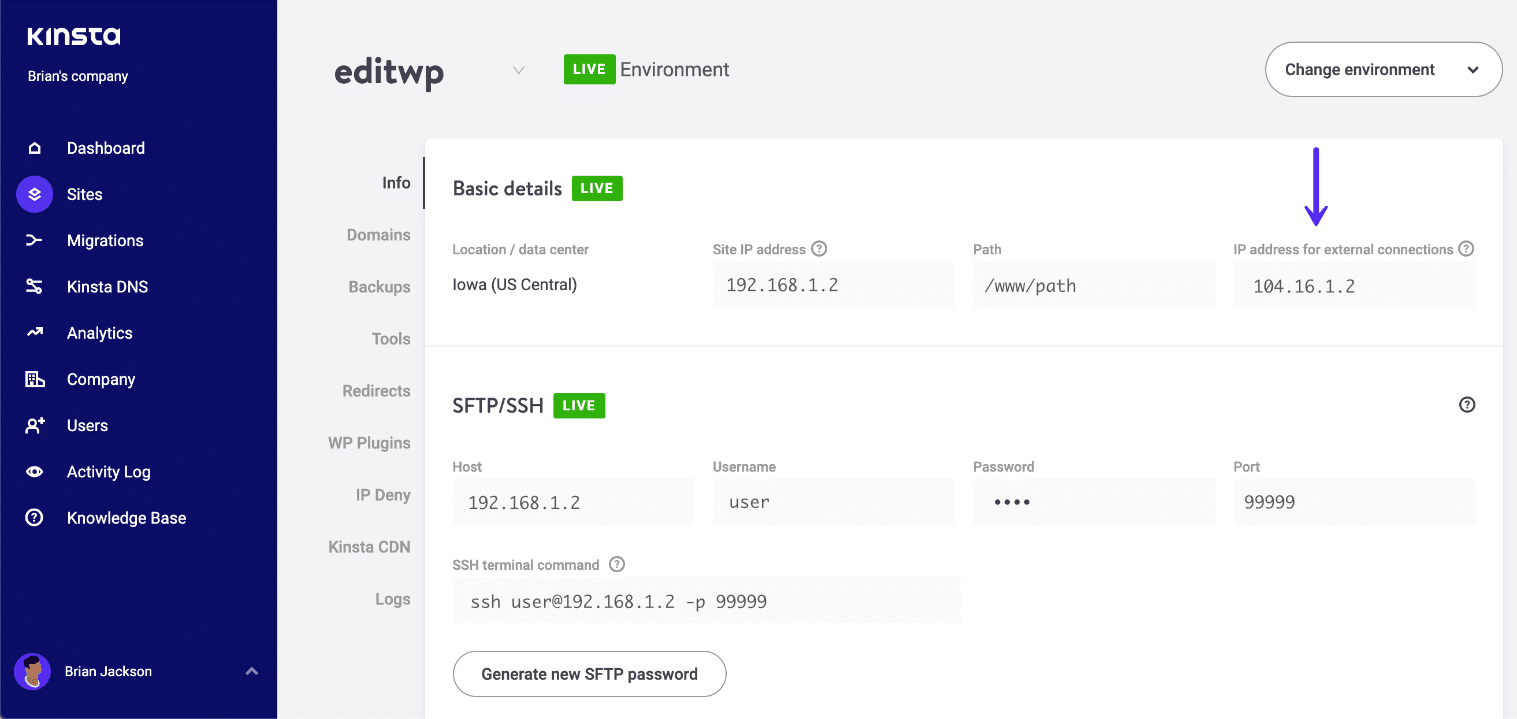Switch to the Kinsta CDN tab

click(370, 547)
